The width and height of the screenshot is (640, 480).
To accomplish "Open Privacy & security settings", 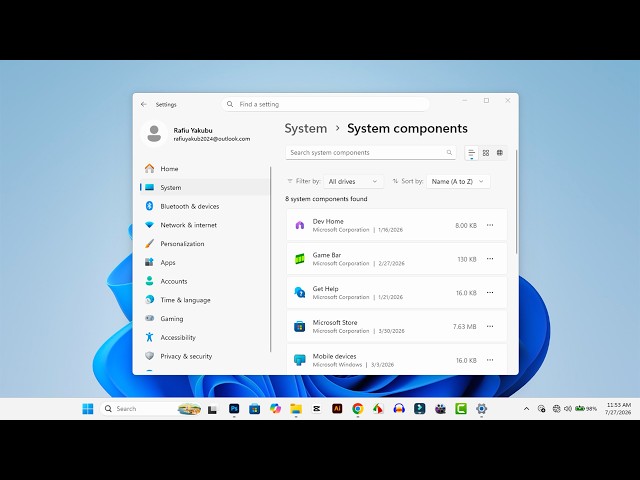I will click(204, 356).
